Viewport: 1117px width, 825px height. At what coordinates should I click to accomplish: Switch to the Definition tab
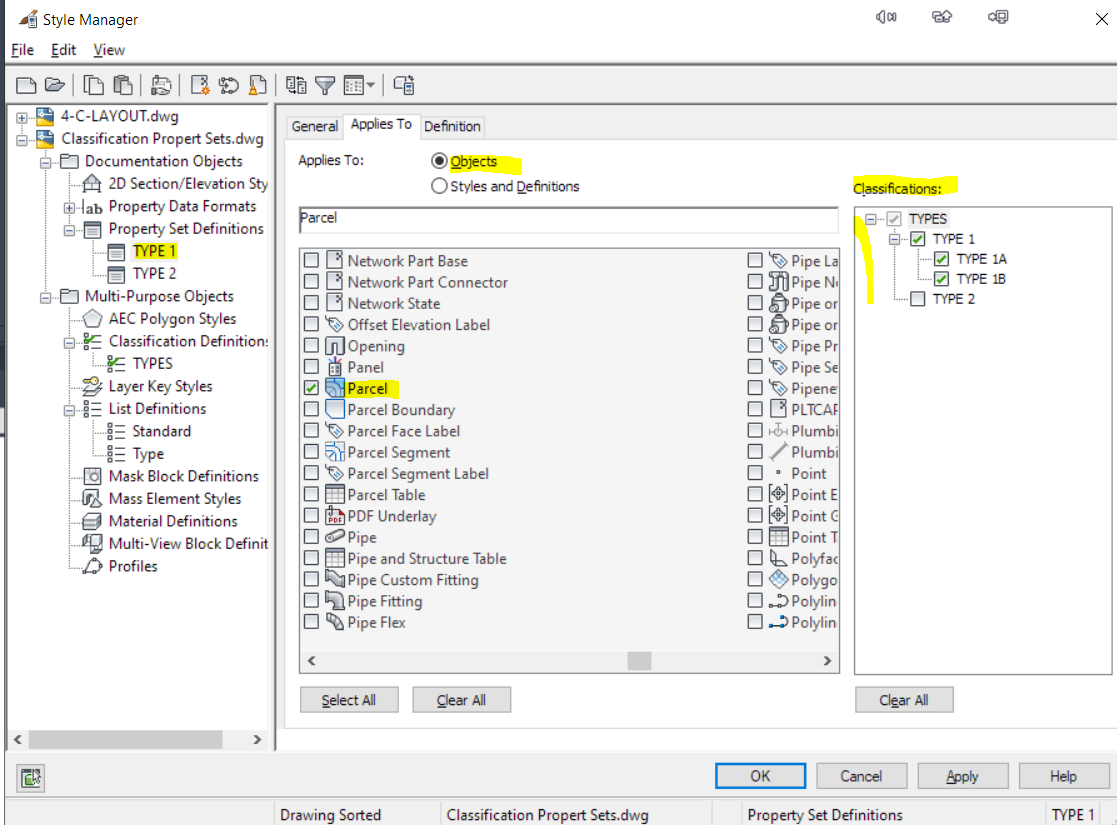452,126
